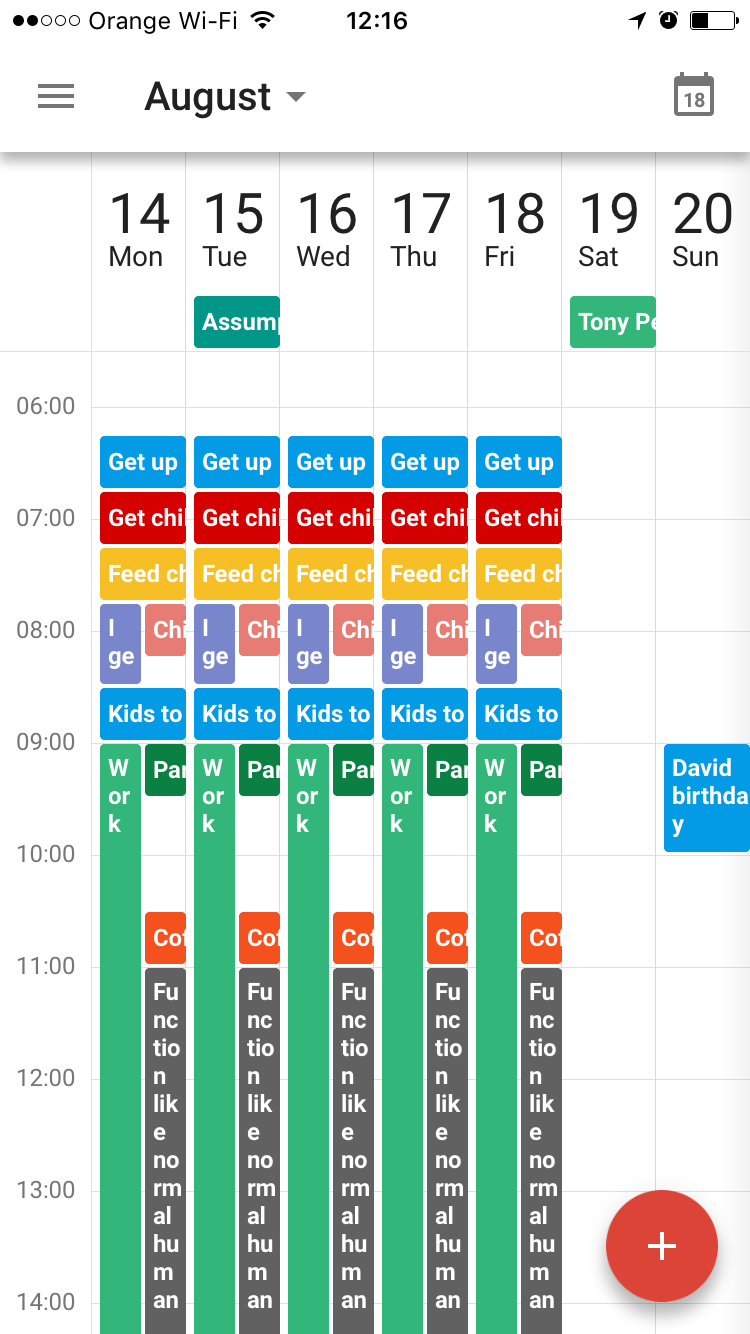This screenshot has height=1334, width=750.
Task: Select the Sunday 20 day header
Action: (702, 230)
